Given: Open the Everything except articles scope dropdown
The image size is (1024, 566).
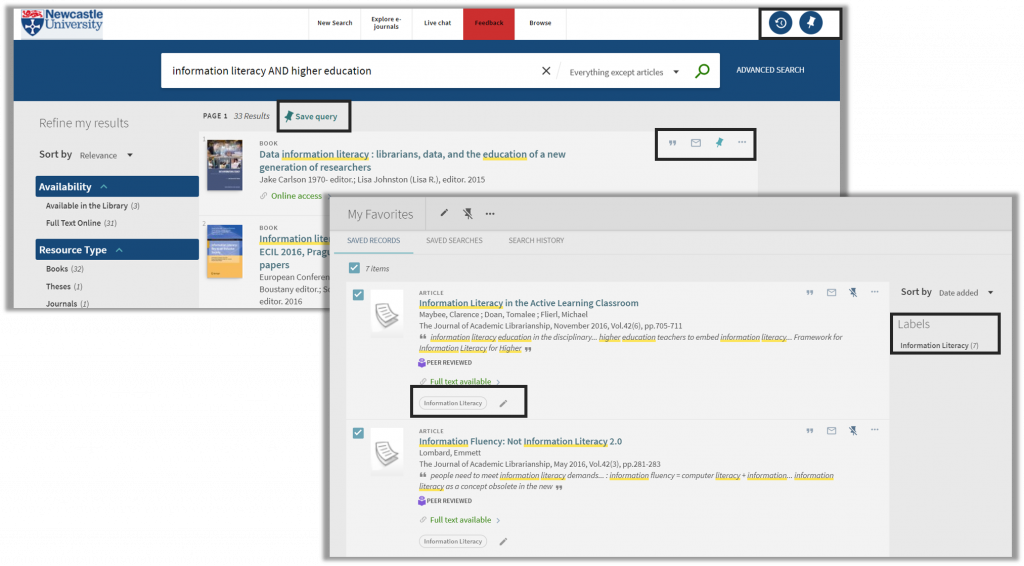Looking at the screenshot, I should pyautogui.click(x=623, y=72).
